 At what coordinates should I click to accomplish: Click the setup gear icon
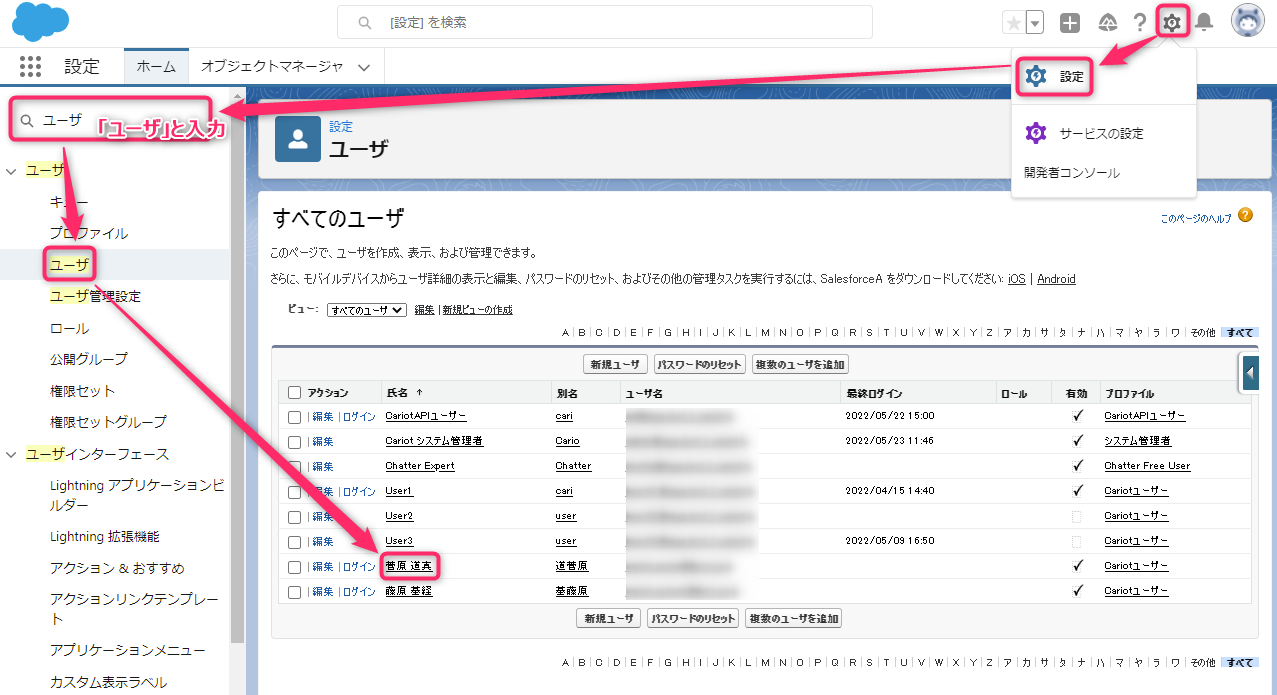pyautogui.click(x=1172, y=22)
